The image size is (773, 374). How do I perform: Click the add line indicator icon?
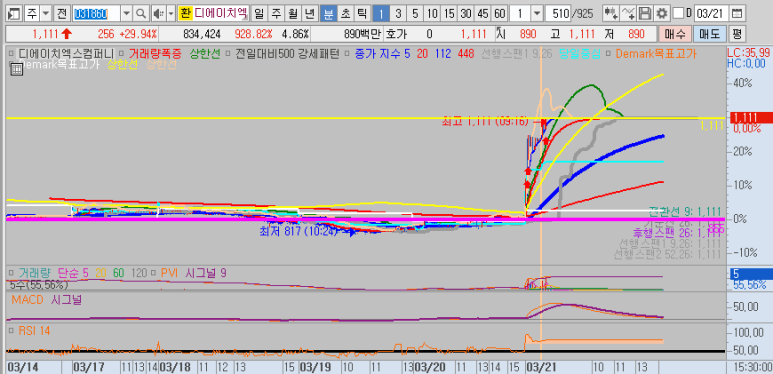(x=628, y=13)
